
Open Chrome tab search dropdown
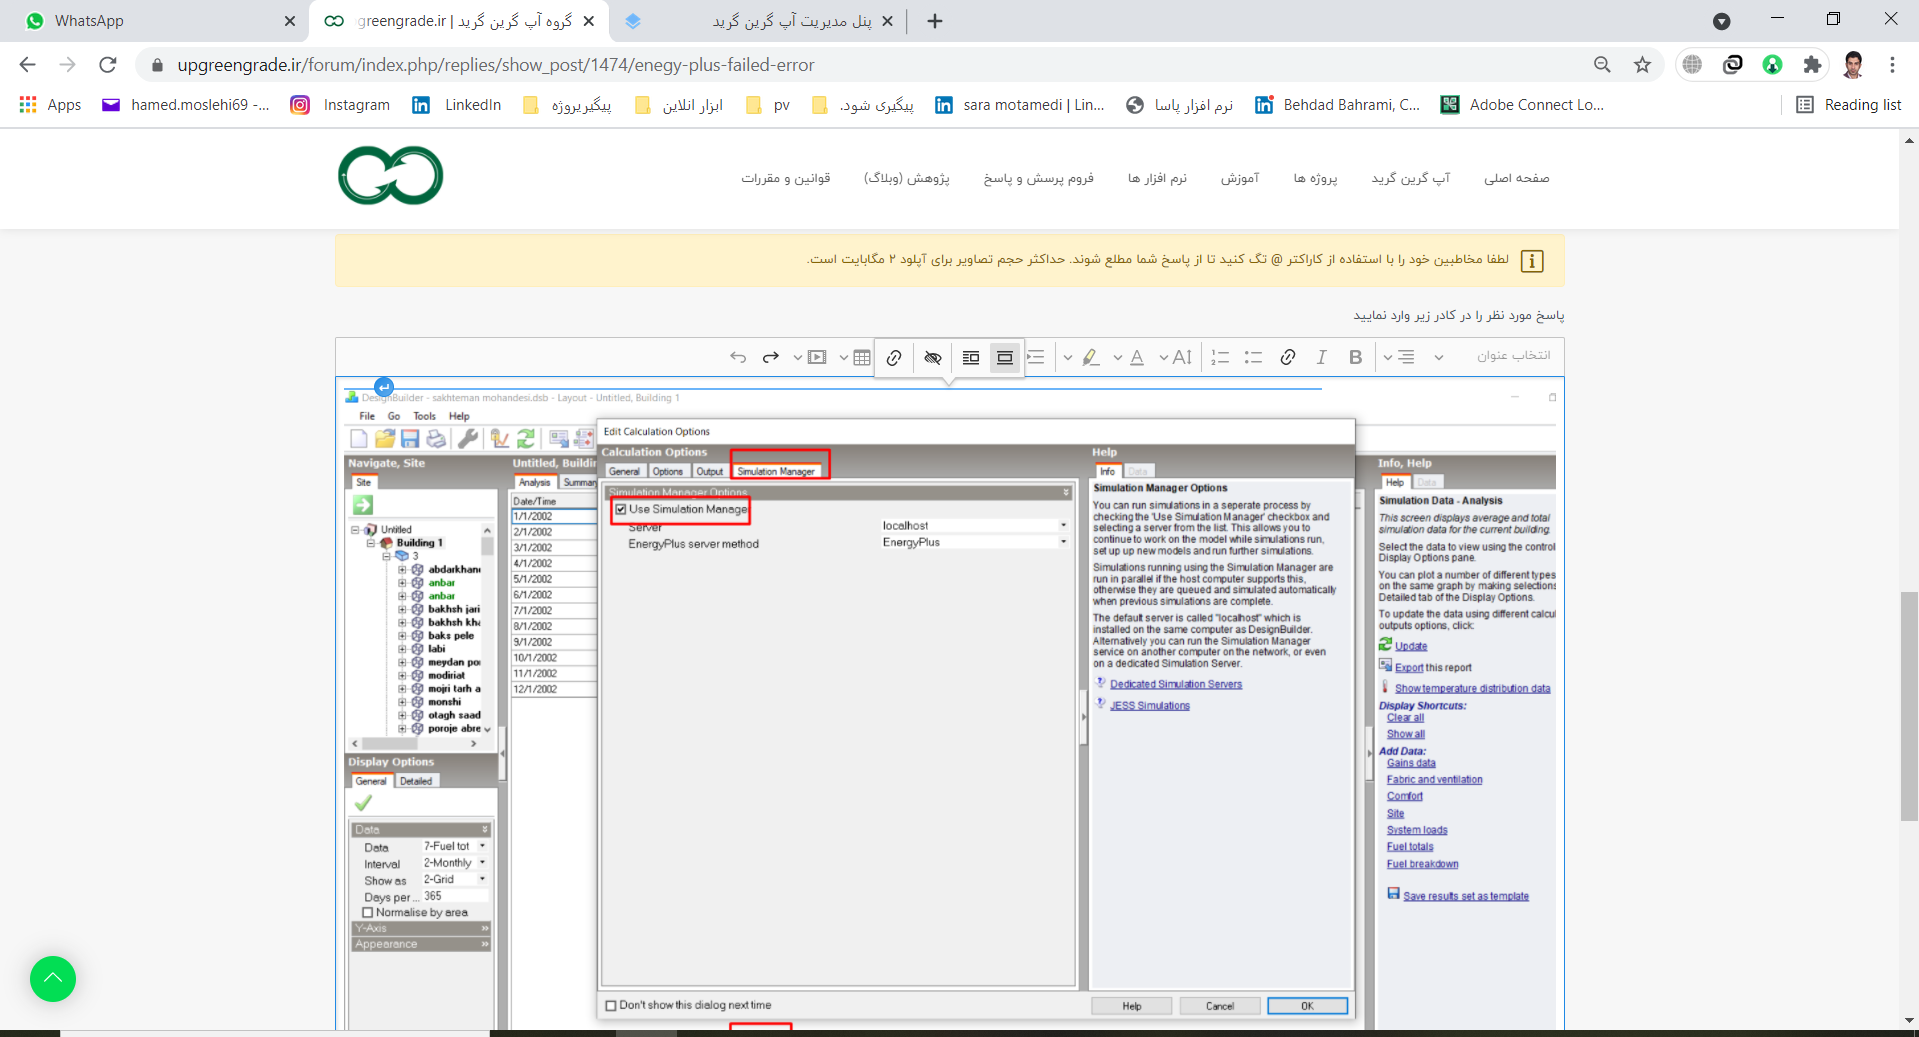[x=1721, y=21]
